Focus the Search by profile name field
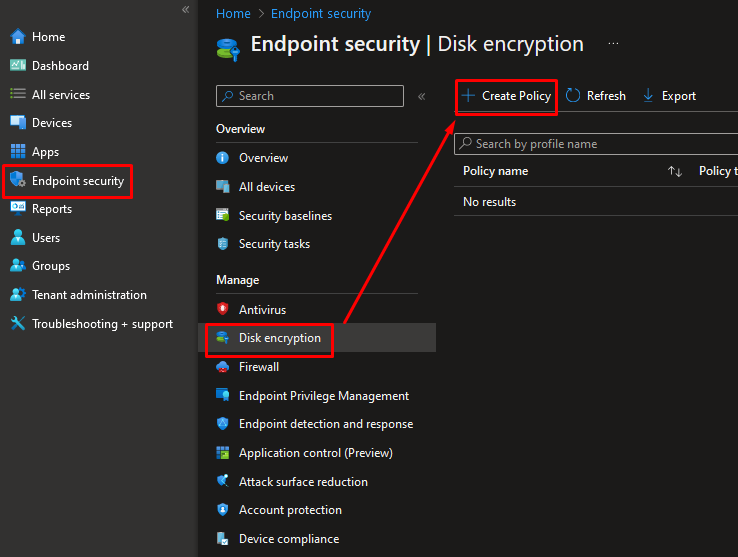738x557 pixels. pyautogui.click(x=596, y=144)
